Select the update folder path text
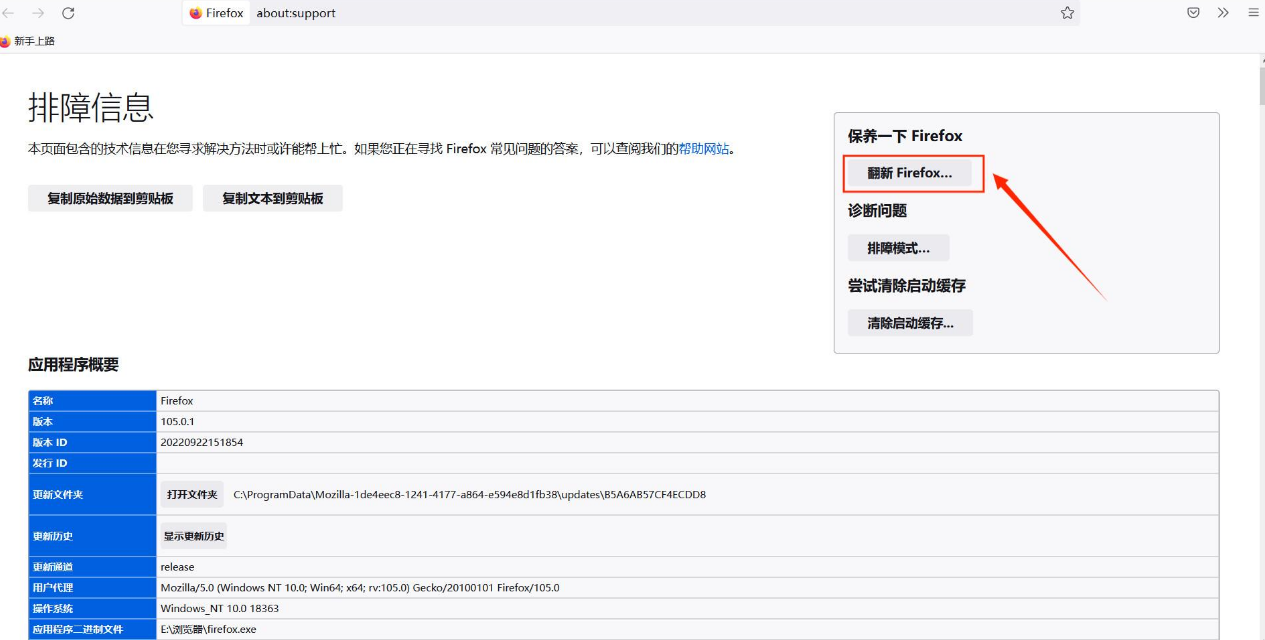 click(x=470, y=494)
